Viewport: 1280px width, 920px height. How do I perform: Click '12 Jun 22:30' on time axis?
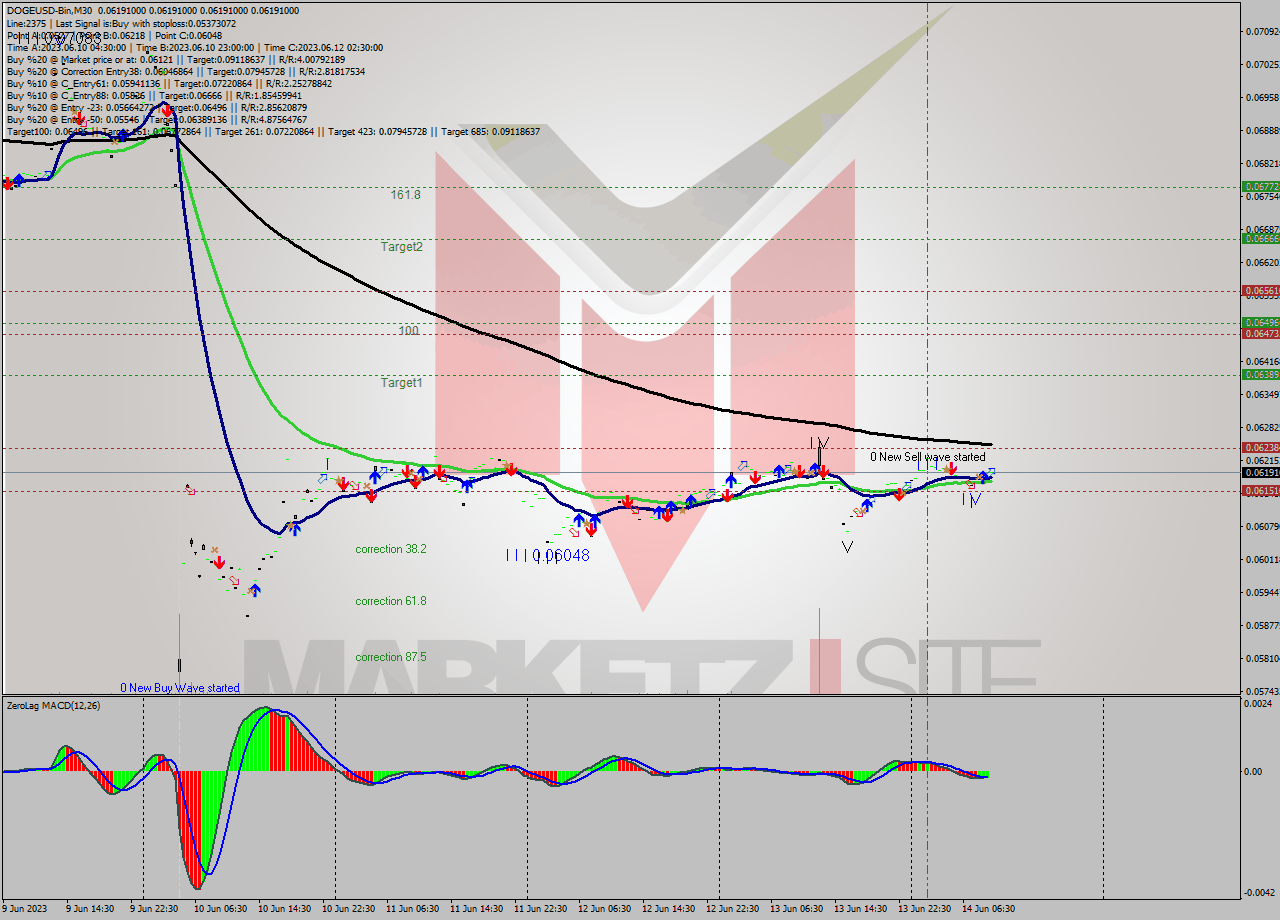coord(732,908)
